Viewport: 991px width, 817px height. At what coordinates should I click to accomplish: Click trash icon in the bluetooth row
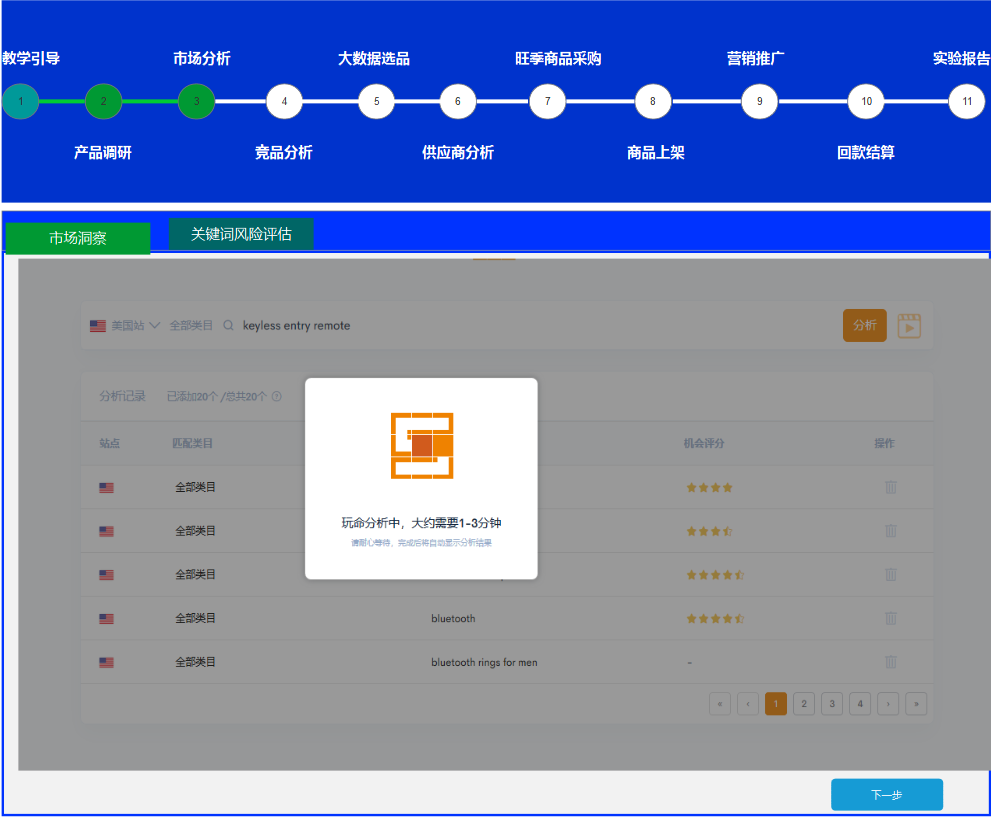(890, 618)
